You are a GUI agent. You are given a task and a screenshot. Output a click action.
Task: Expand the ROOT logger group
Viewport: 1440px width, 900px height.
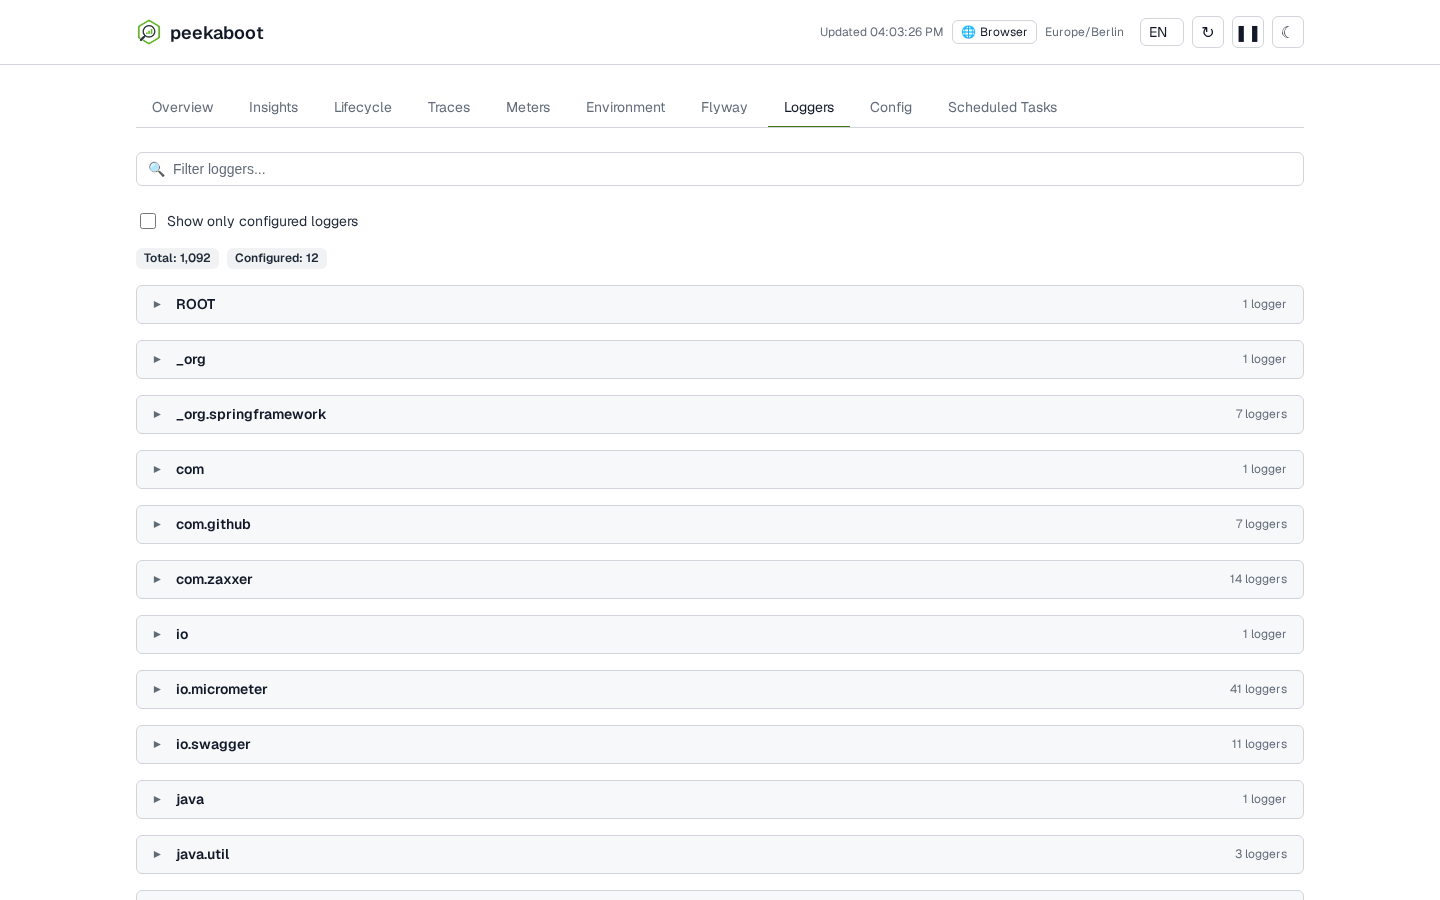point(720,304)
